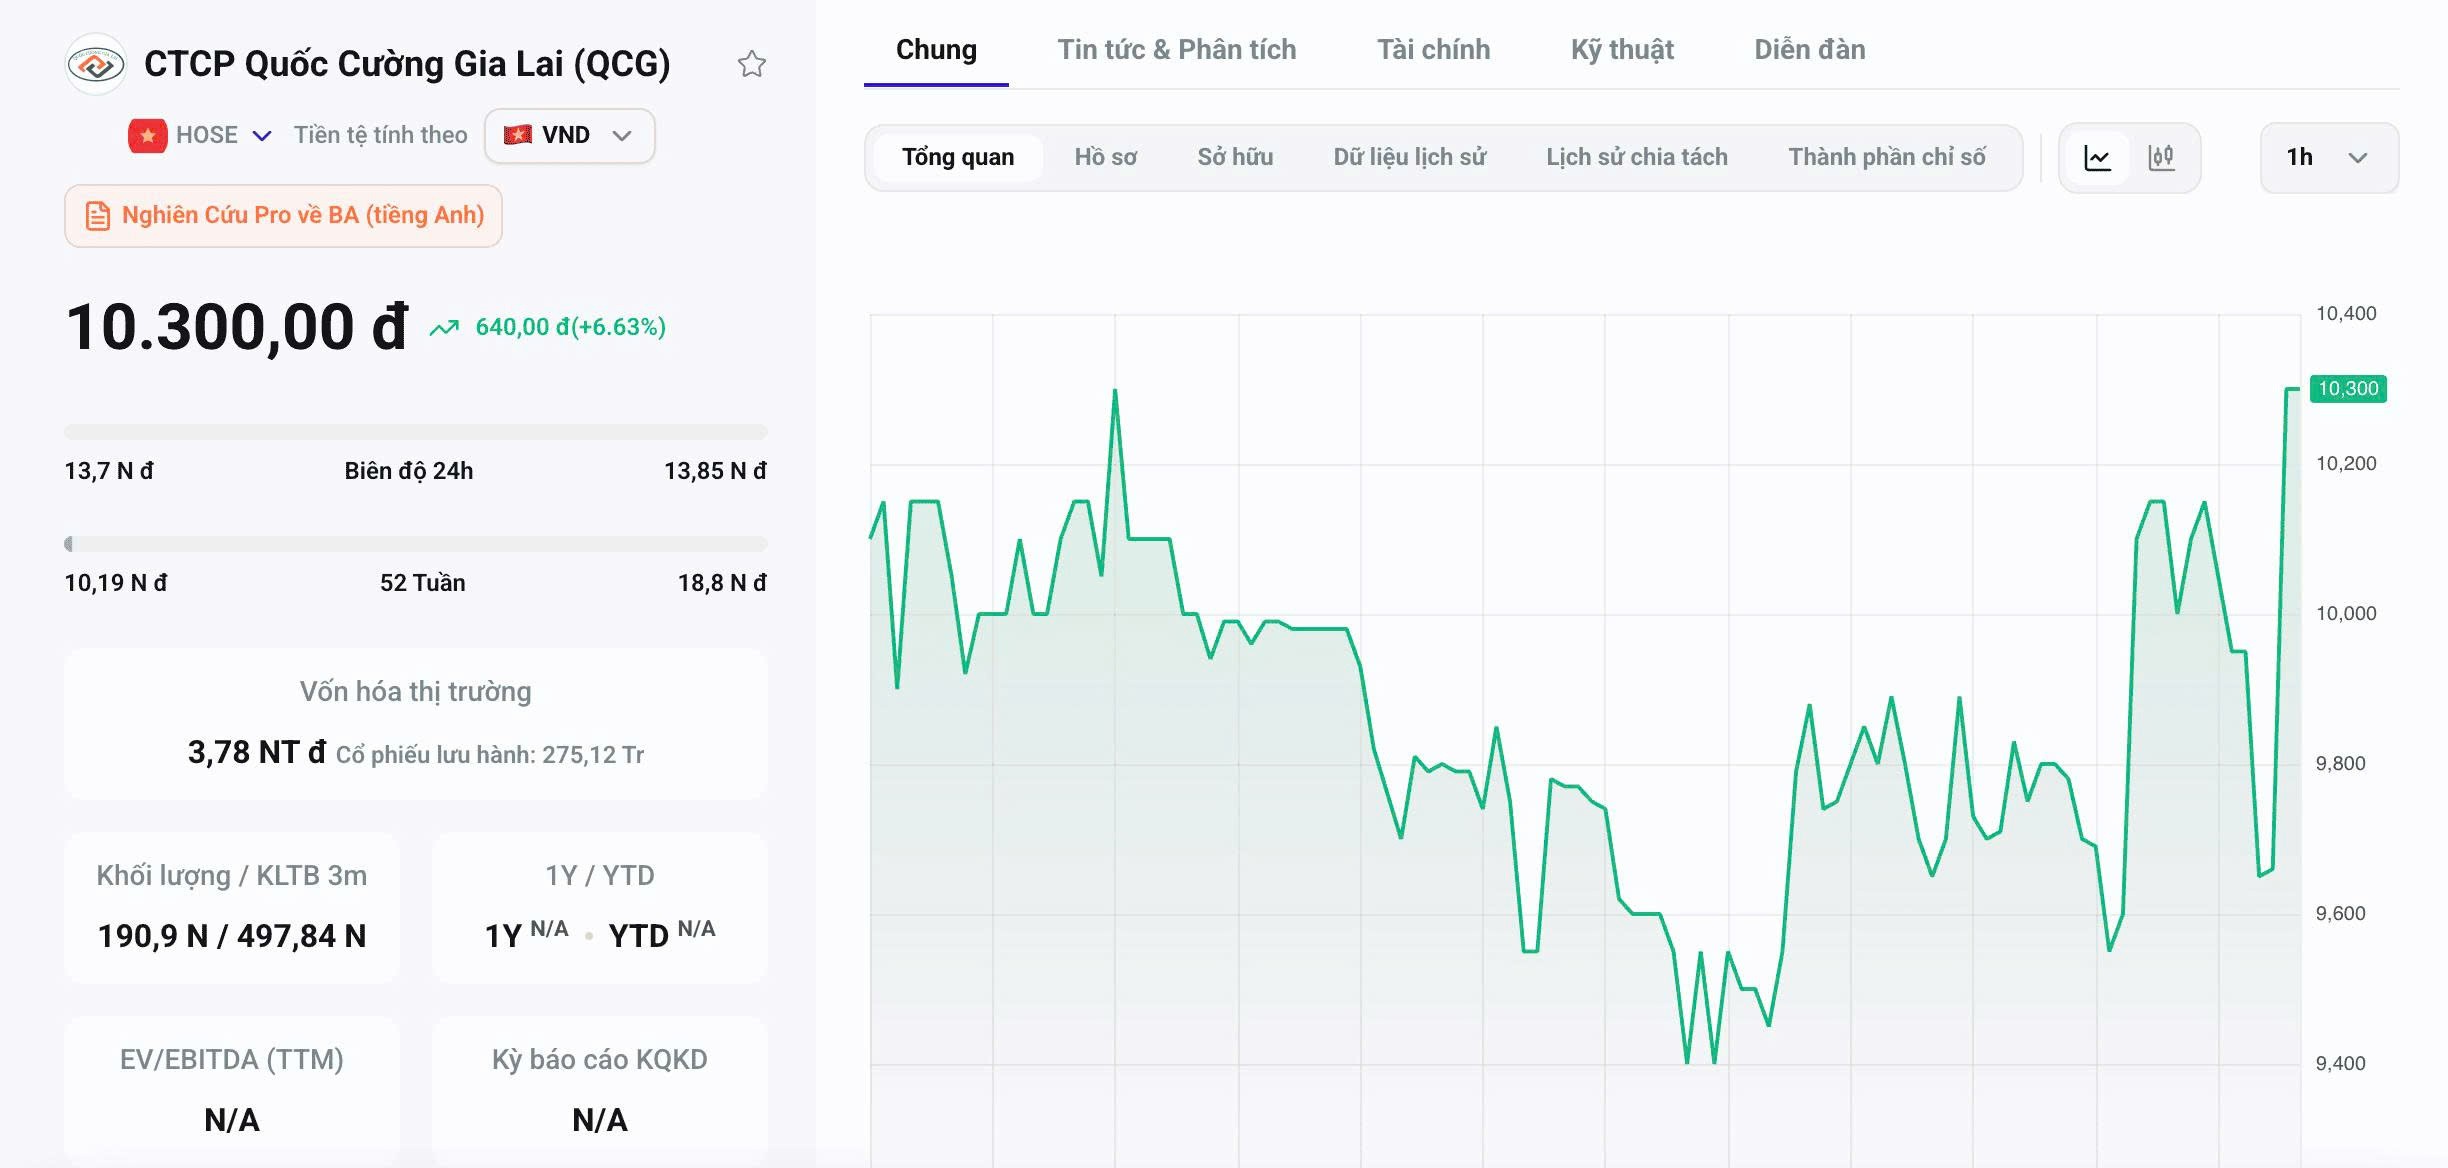Select the Hồ sơ sub-tab
The width and height of the screenshot is (2448, 1168).
point(1105,157)
